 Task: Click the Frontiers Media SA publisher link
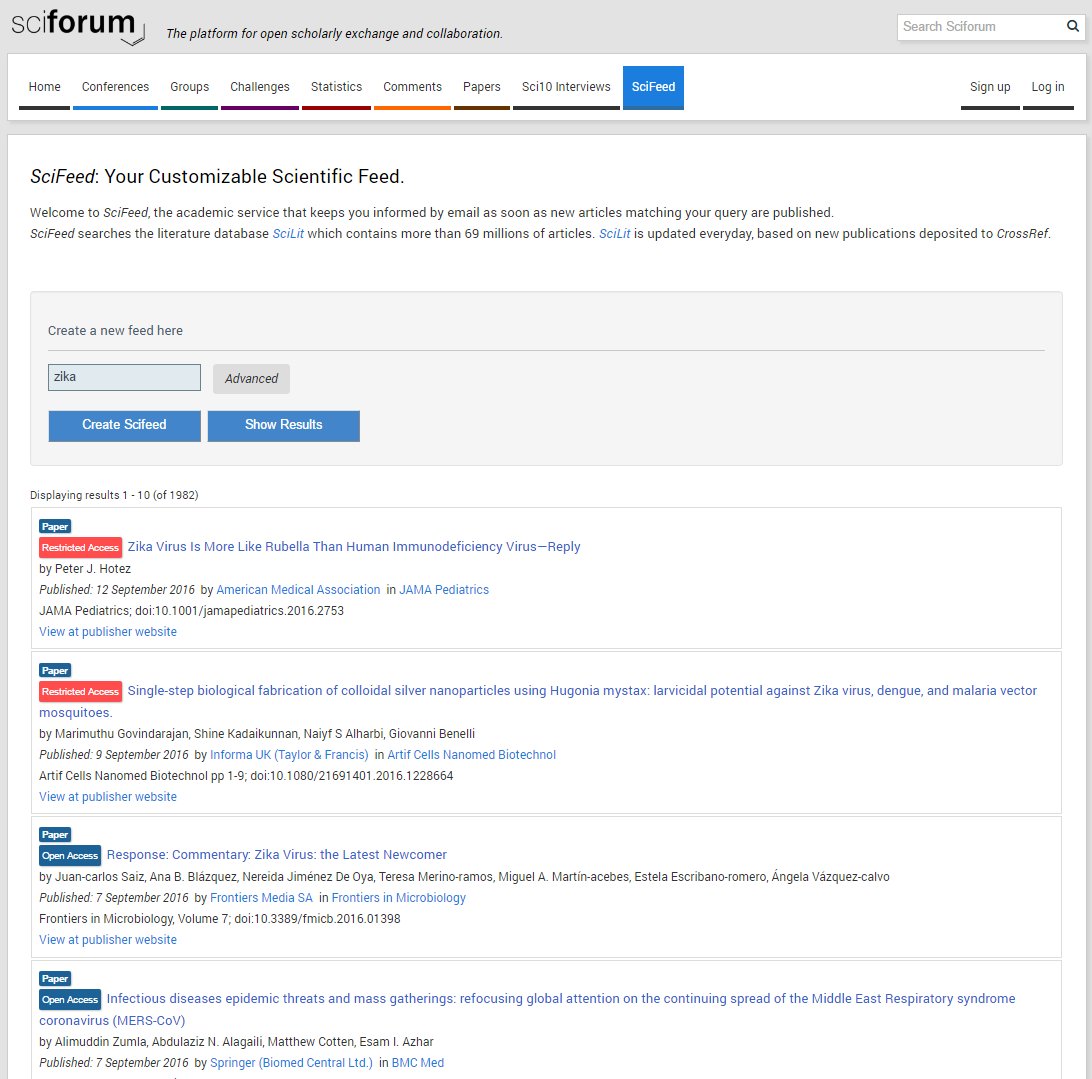click(x=261, y=898)
